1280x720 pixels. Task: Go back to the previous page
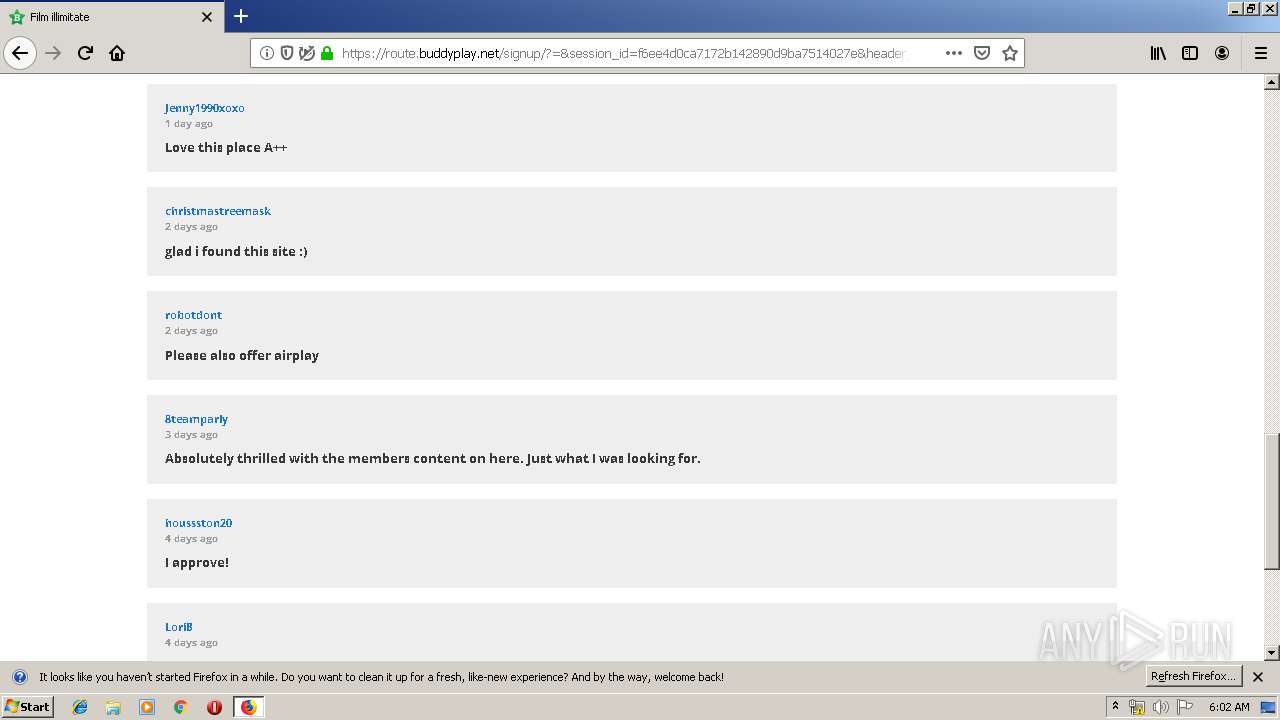20,53
